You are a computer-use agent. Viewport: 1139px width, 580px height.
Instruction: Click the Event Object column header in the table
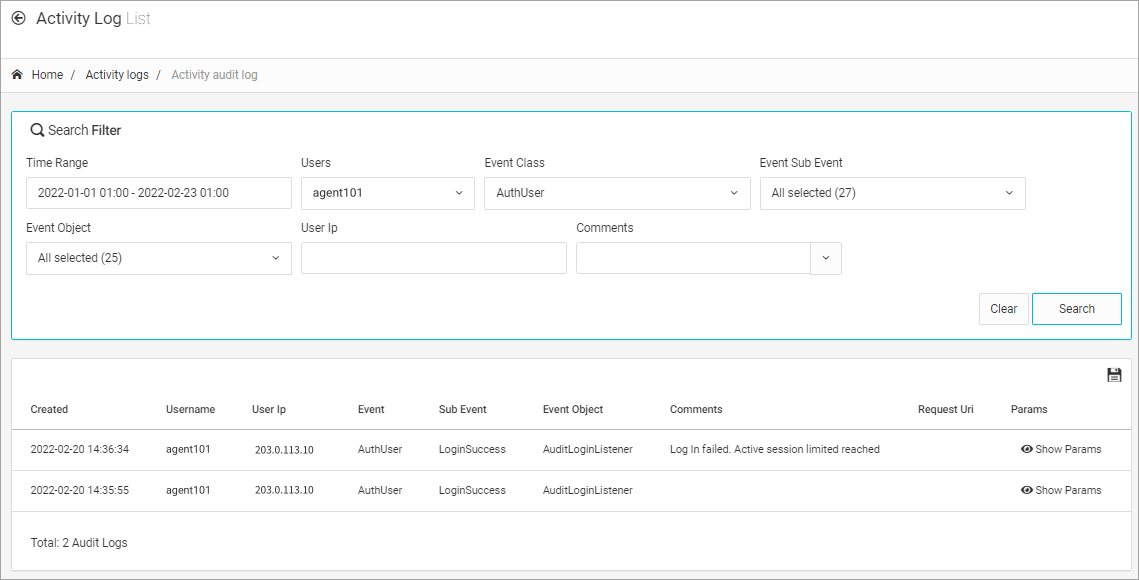point(573,409)
